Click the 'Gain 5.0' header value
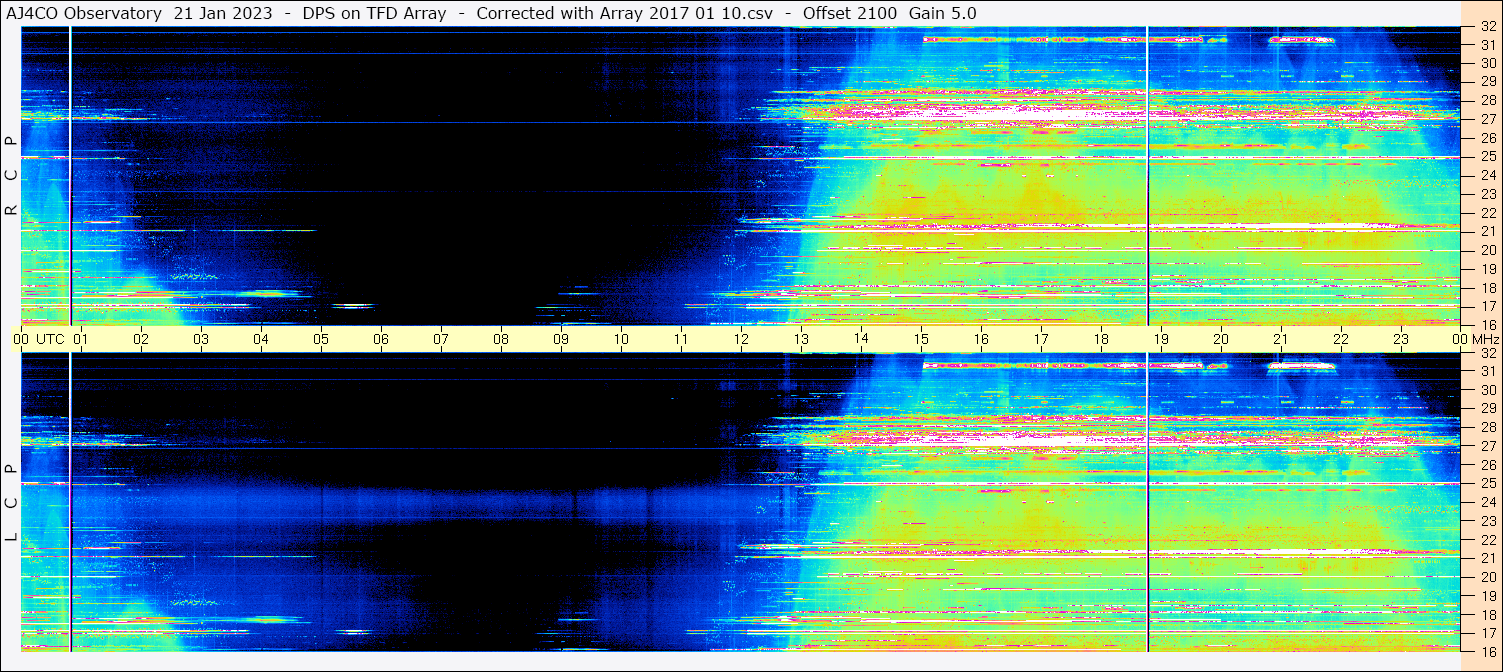The height and width of the screenshot is (672, 1503). pos(943,14)
